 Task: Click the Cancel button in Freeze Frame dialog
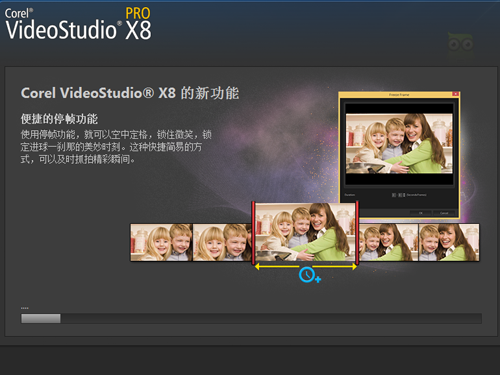[x=444, y=213]
